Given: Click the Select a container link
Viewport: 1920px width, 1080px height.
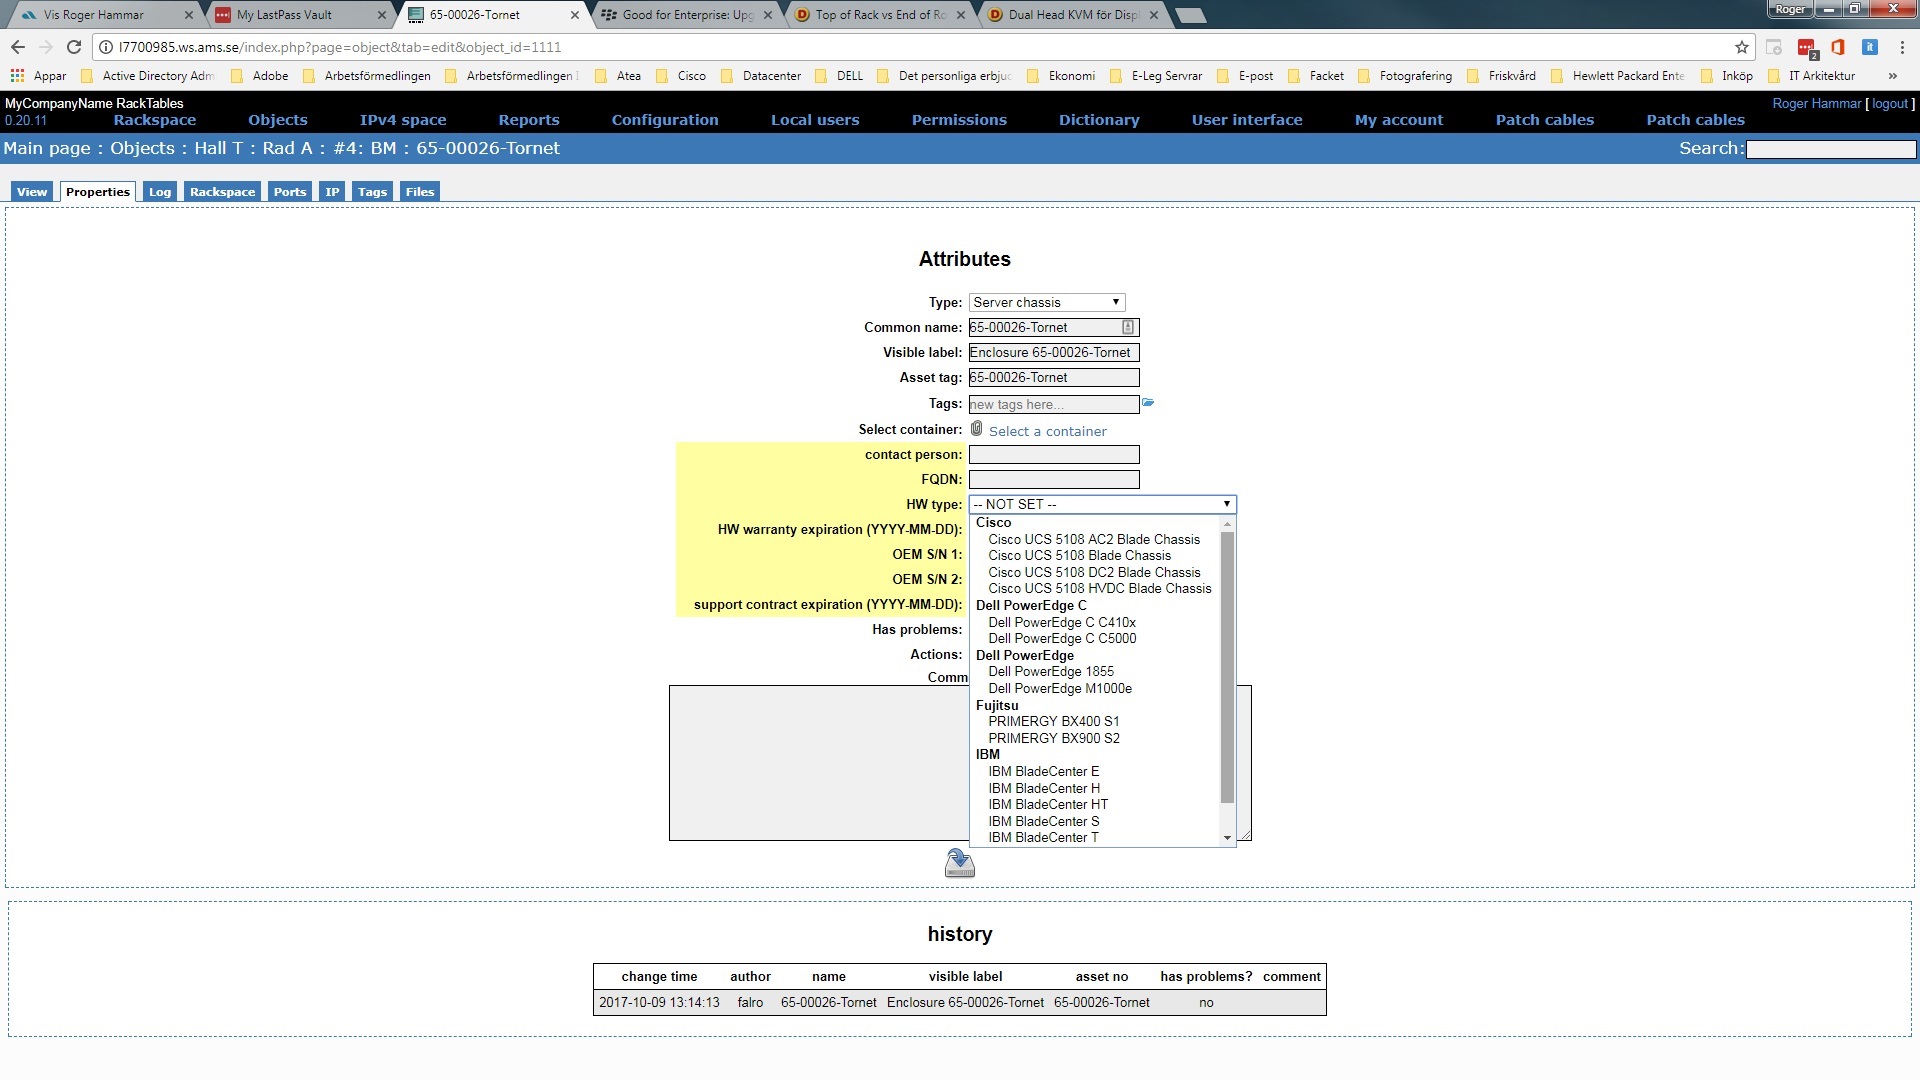Looking at the screenshot, I should (x=1047, y=431).
